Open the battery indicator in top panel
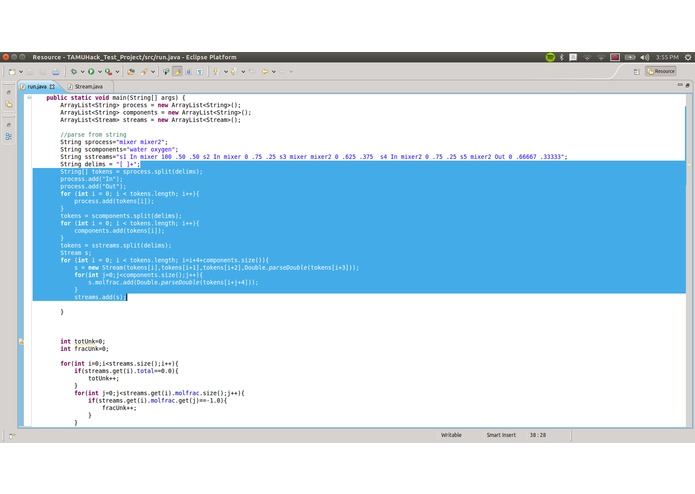Screen dimensions: 695x494 (x=630, y=57)
